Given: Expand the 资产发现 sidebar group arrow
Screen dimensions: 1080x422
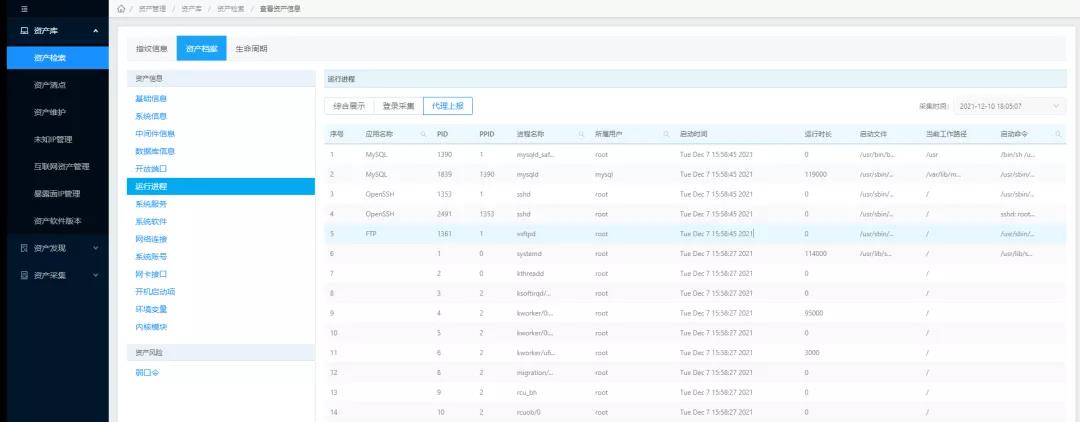Looking at the screenshot, I should pos(95,248).
